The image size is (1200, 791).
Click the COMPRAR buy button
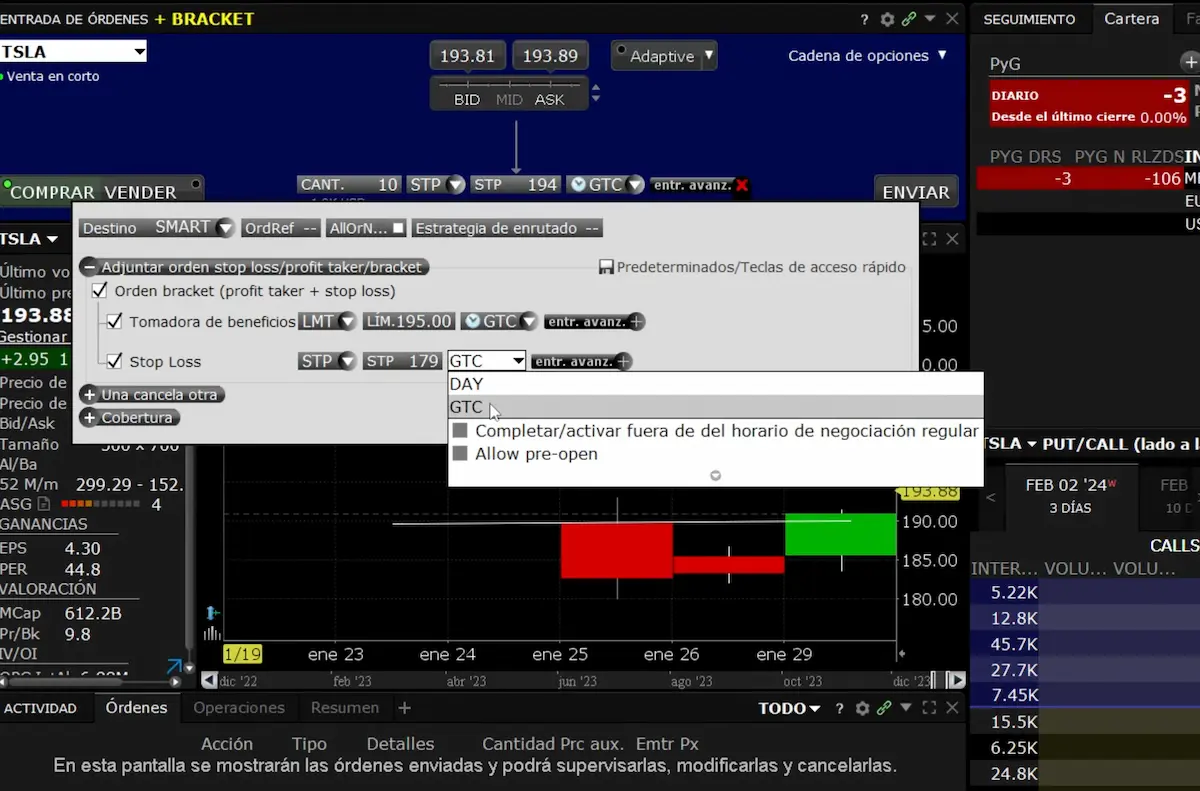[66, 192]
